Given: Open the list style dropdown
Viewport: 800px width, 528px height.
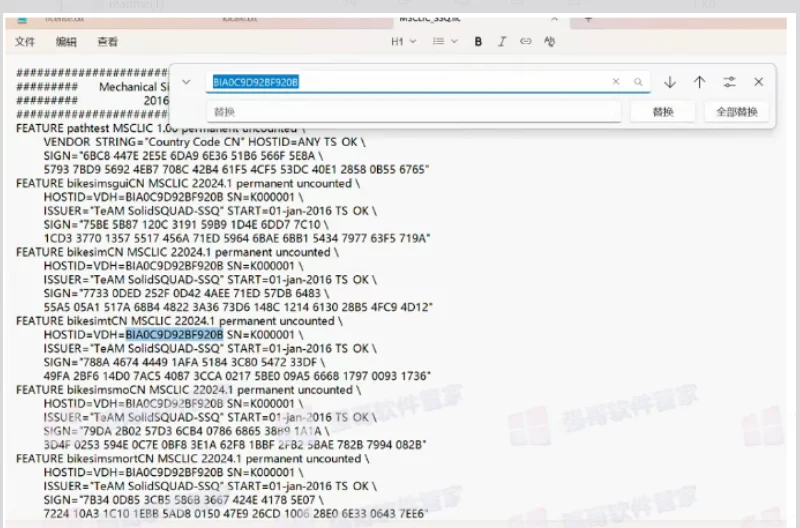Looking at the screenshot, I should tap(445, 41).
